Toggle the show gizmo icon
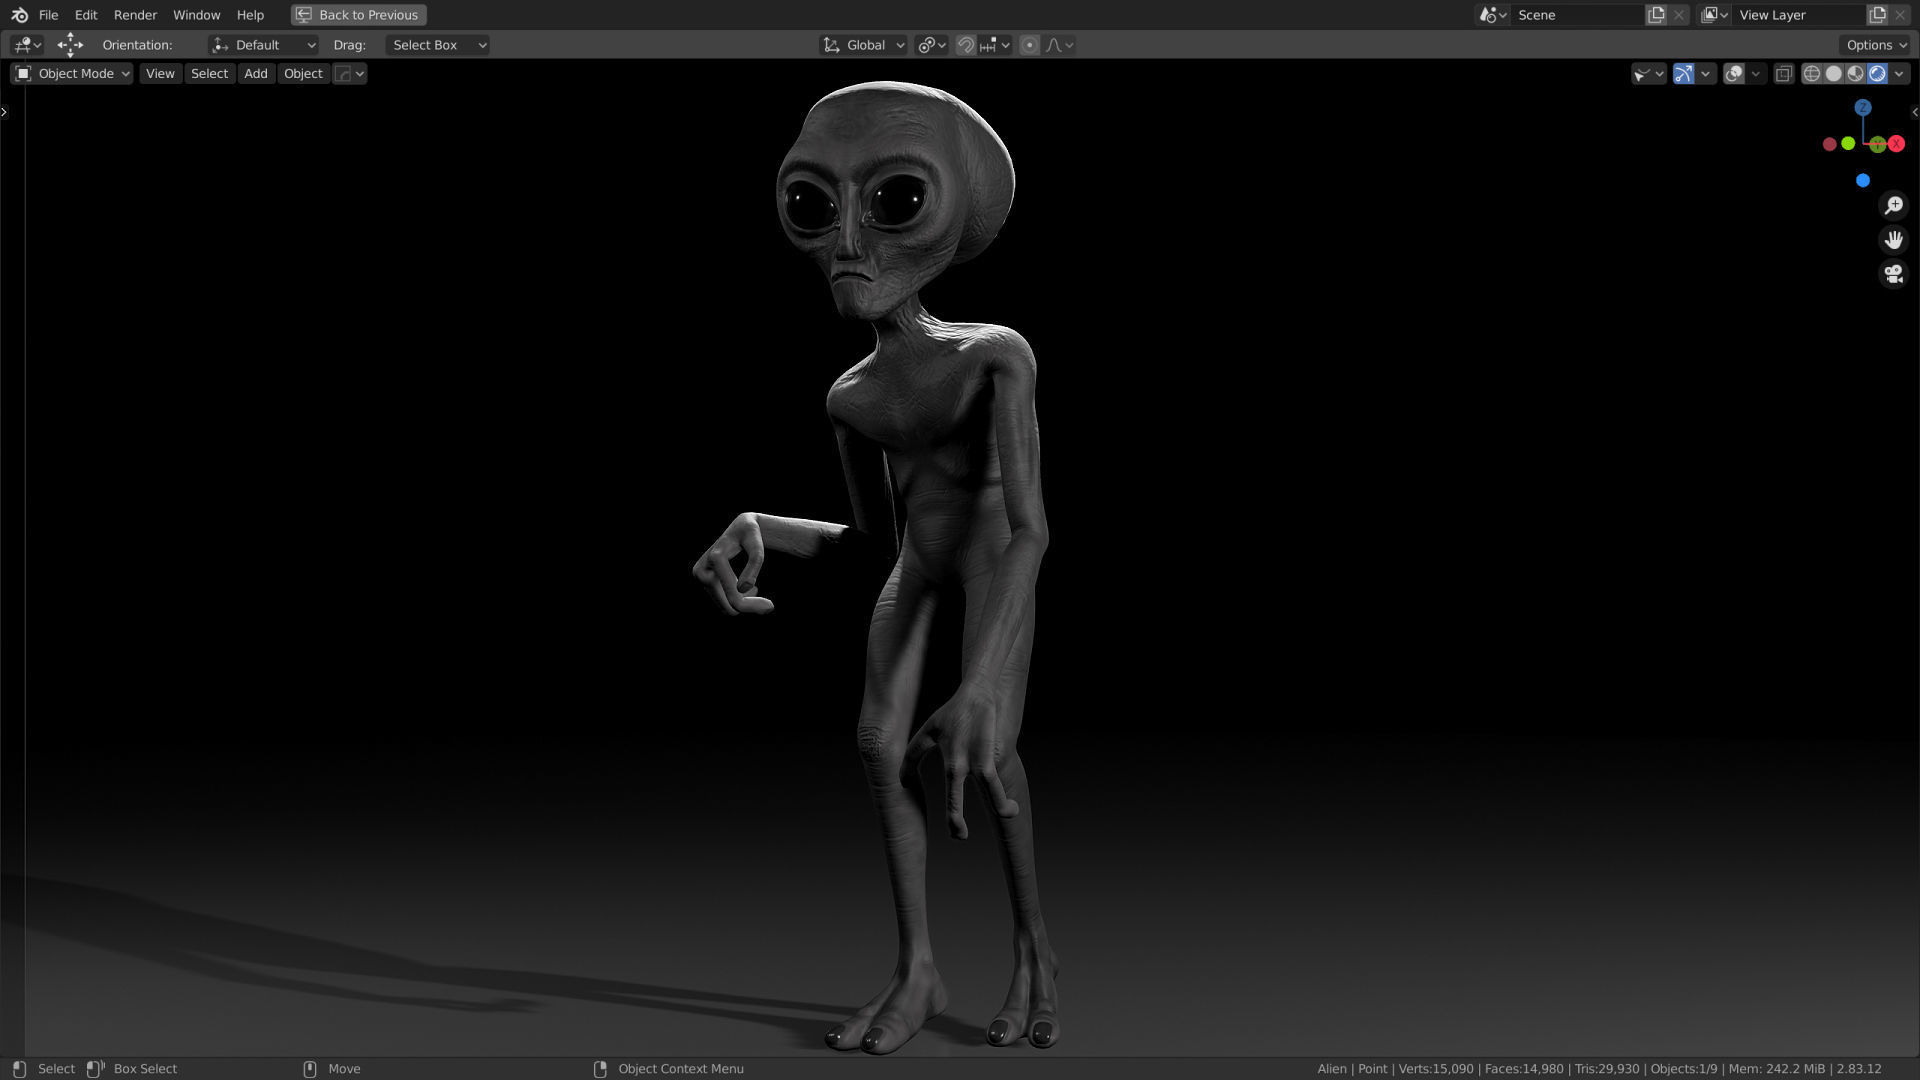 pos(1684,74)
